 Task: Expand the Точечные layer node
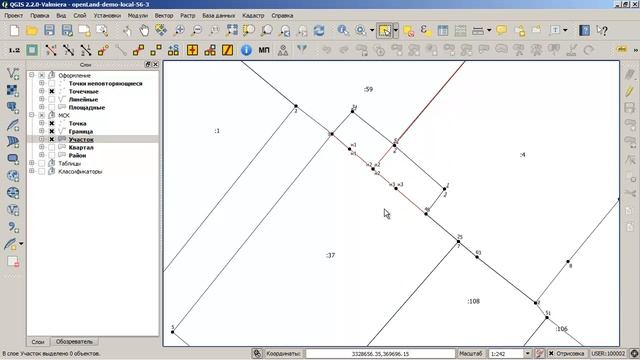42,91
